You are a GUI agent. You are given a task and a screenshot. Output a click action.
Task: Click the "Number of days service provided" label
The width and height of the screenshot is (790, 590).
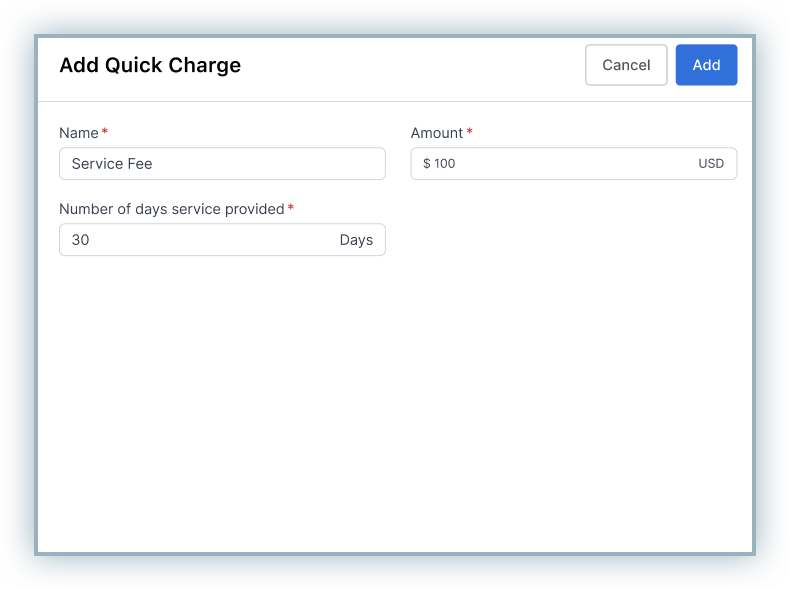pos(171,209)
